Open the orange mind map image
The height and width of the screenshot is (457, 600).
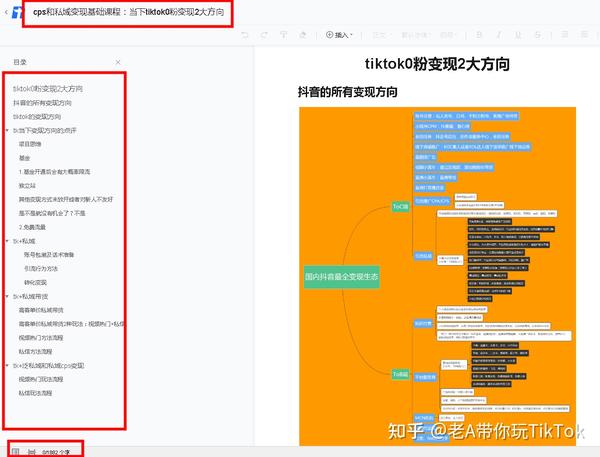[437, 276]
